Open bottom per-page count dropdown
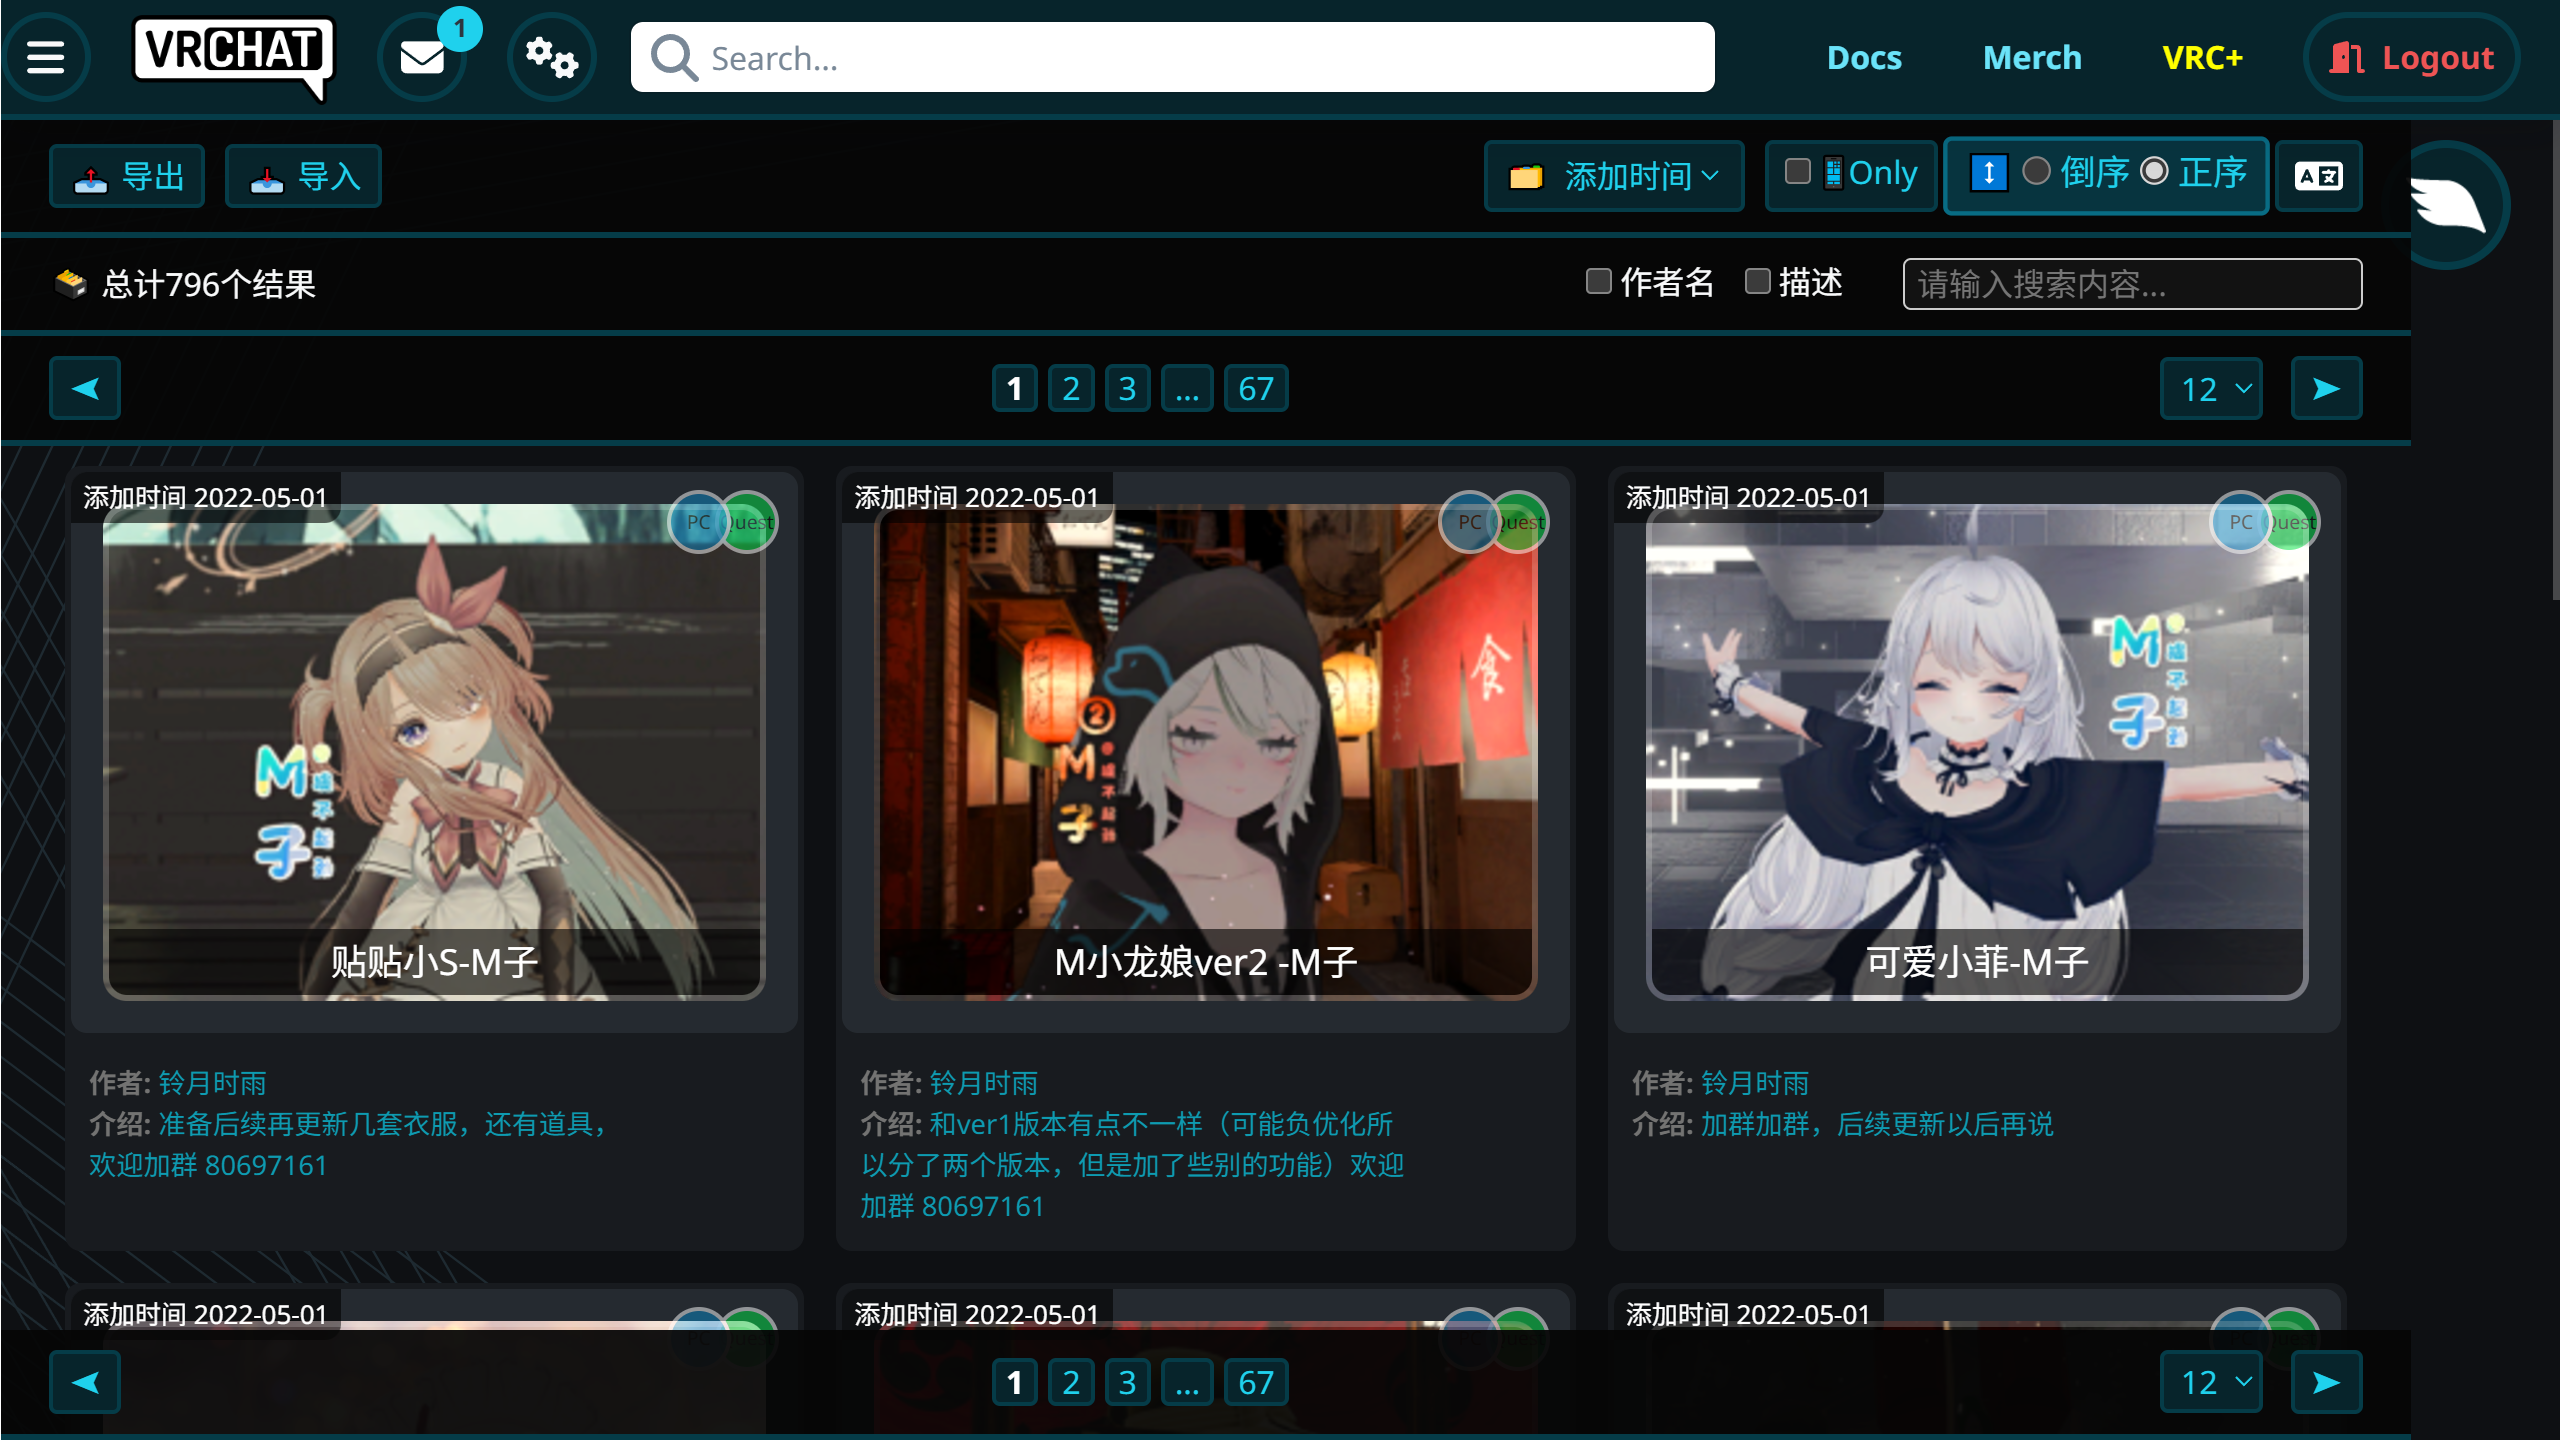 coord(2212,1382)
